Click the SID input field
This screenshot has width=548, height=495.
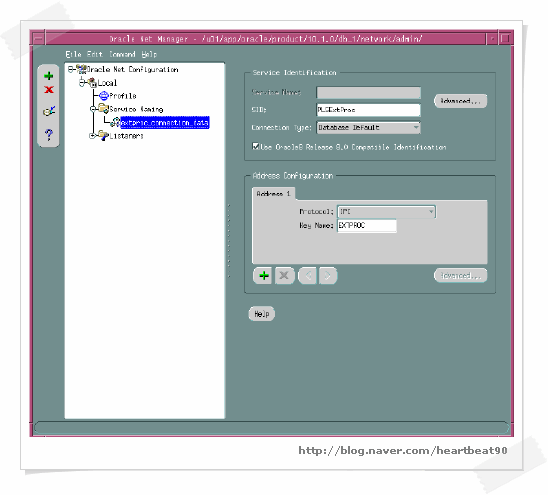click(369, 110)
